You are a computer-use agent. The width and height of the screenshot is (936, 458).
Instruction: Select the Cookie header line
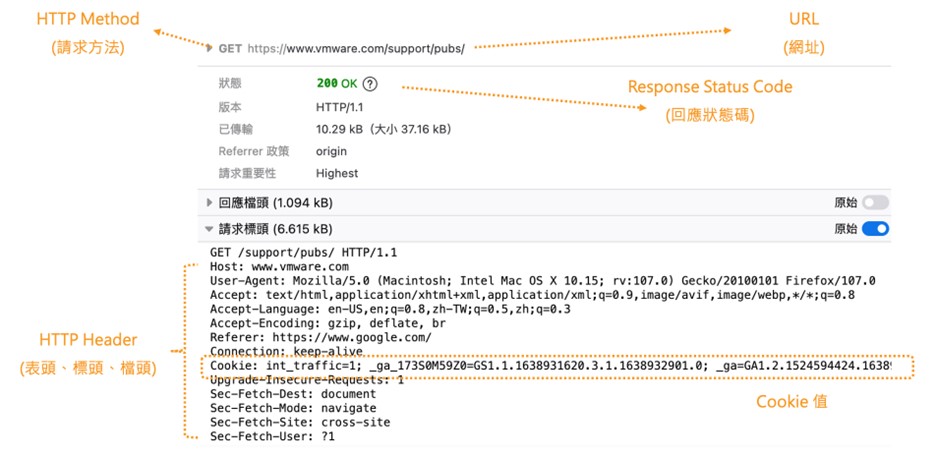[548, 367]
